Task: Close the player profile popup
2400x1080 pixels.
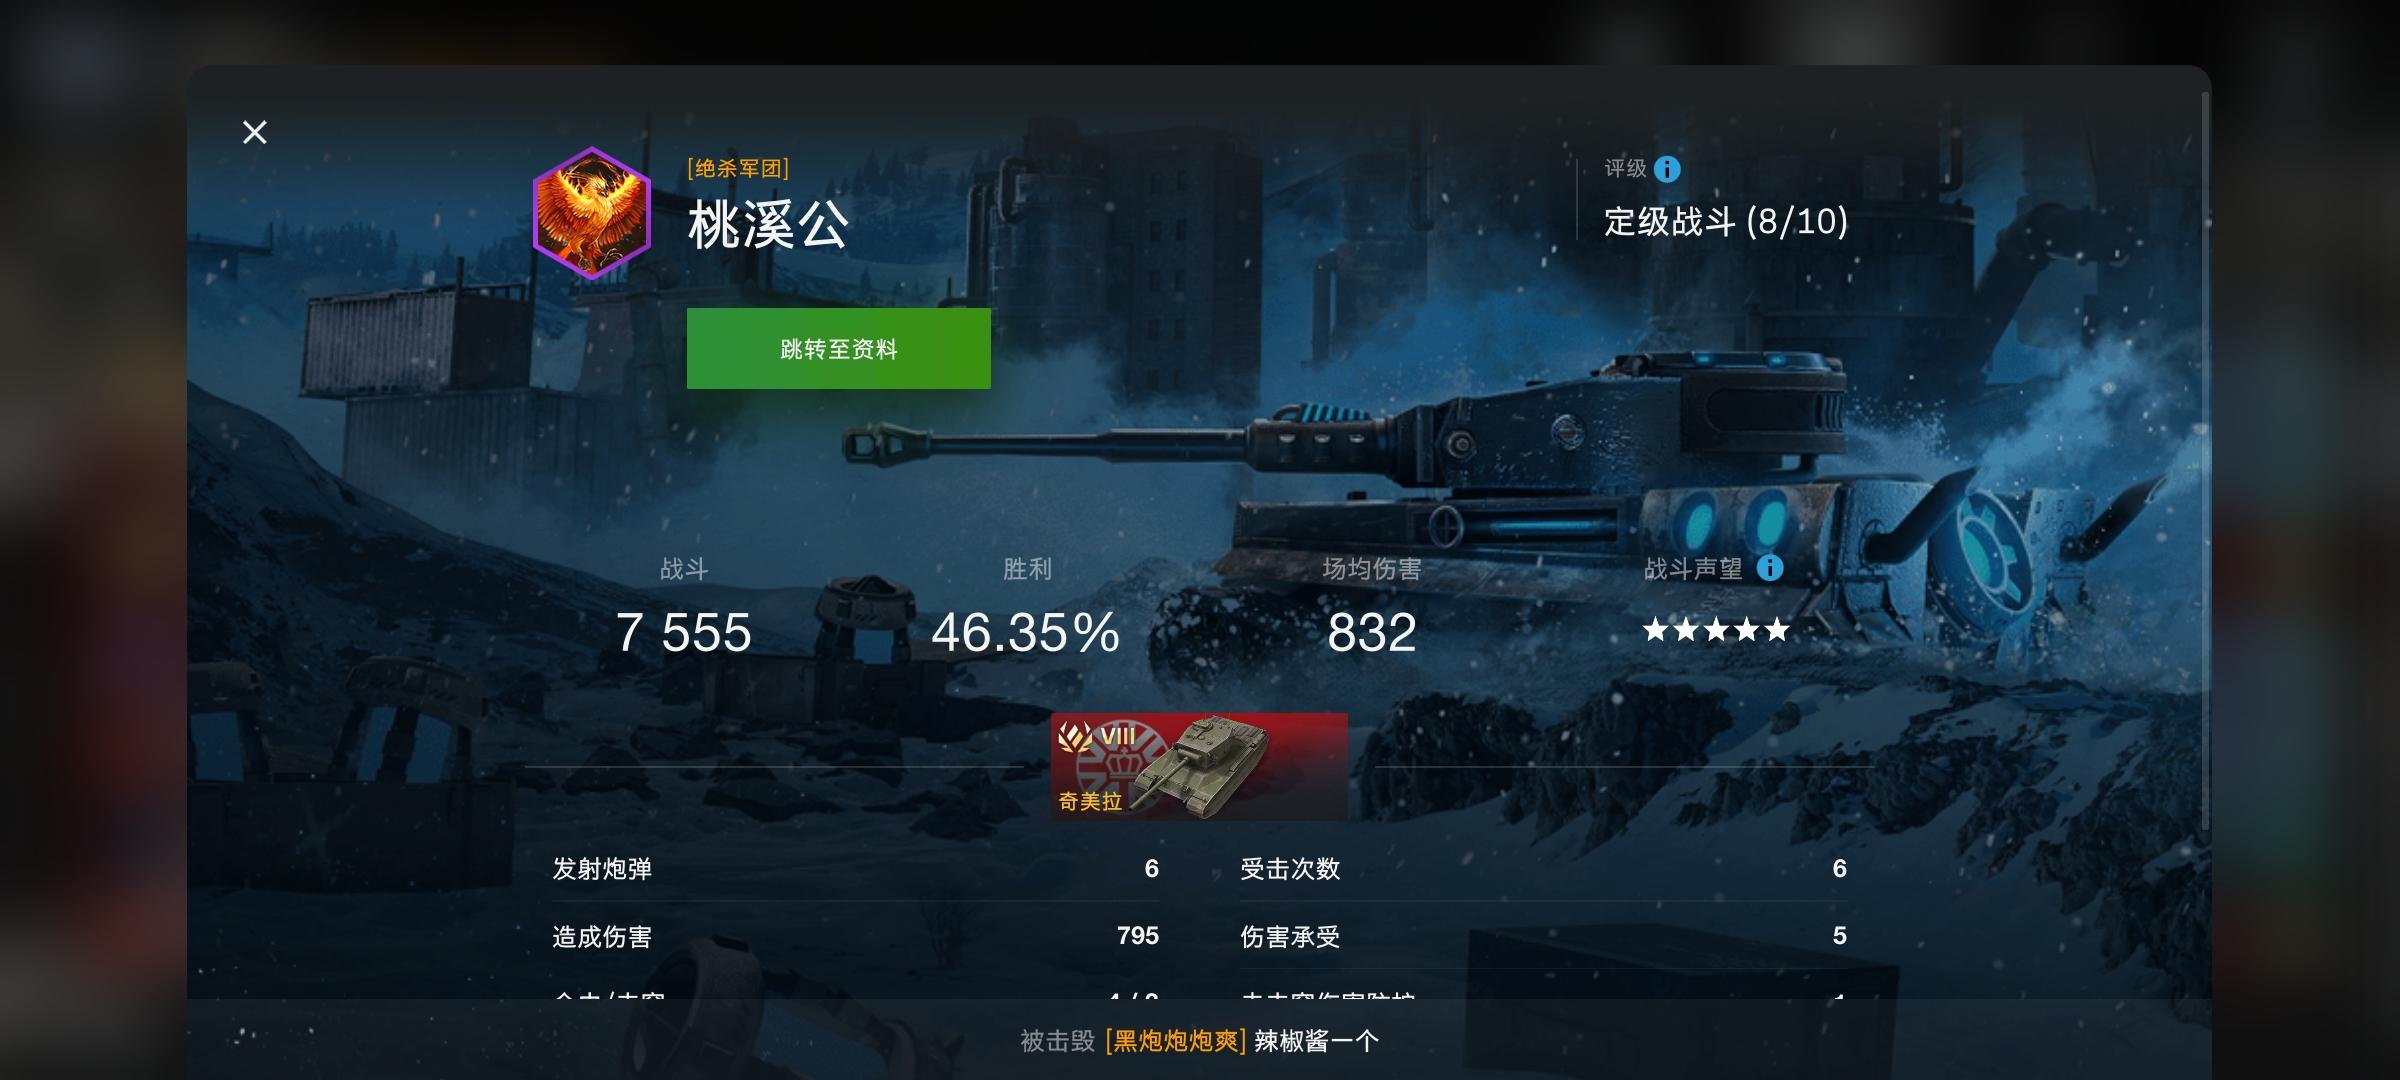Action: (255, 132)
